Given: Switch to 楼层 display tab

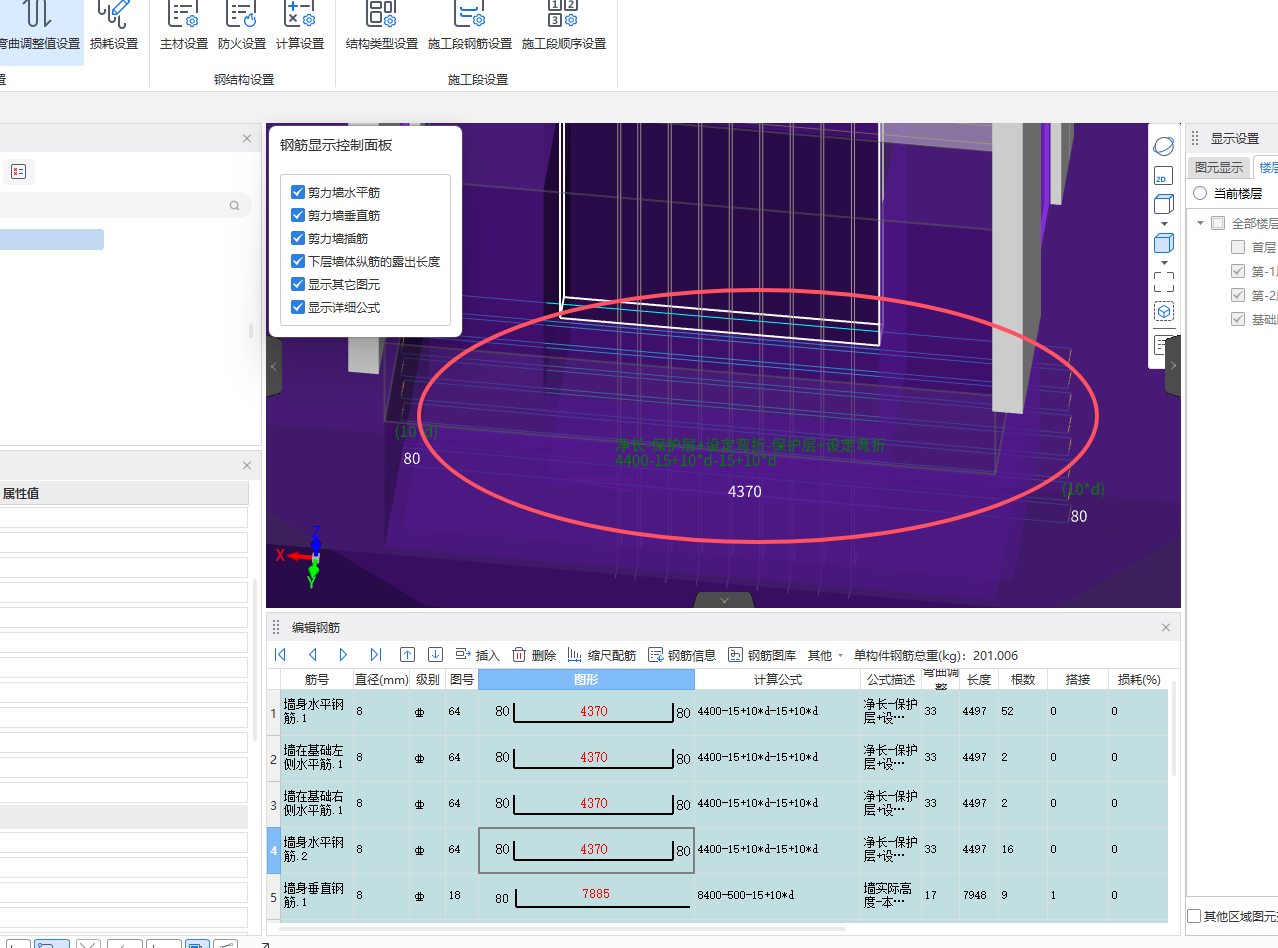Looking at the screenshot, I should click(x=1266, y=168).
